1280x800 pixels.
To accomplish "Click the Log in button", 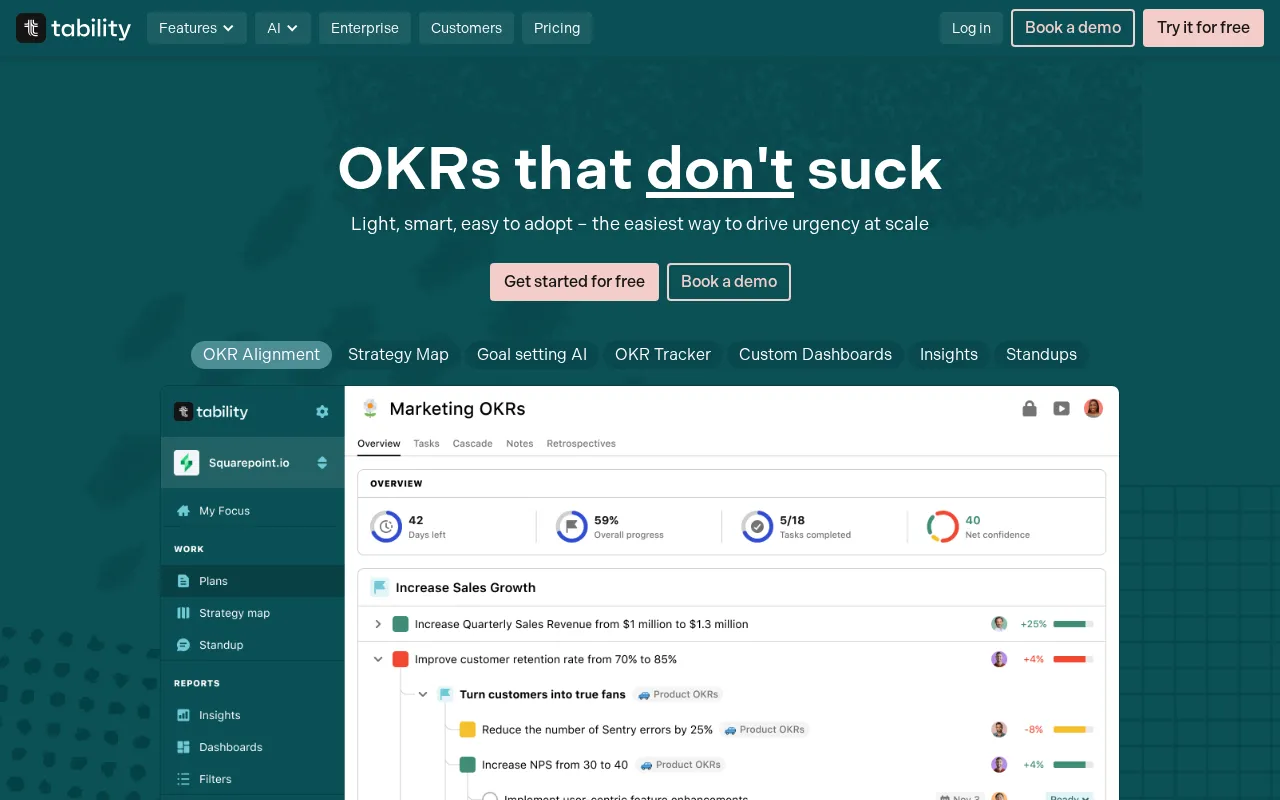I will (971, 28).
